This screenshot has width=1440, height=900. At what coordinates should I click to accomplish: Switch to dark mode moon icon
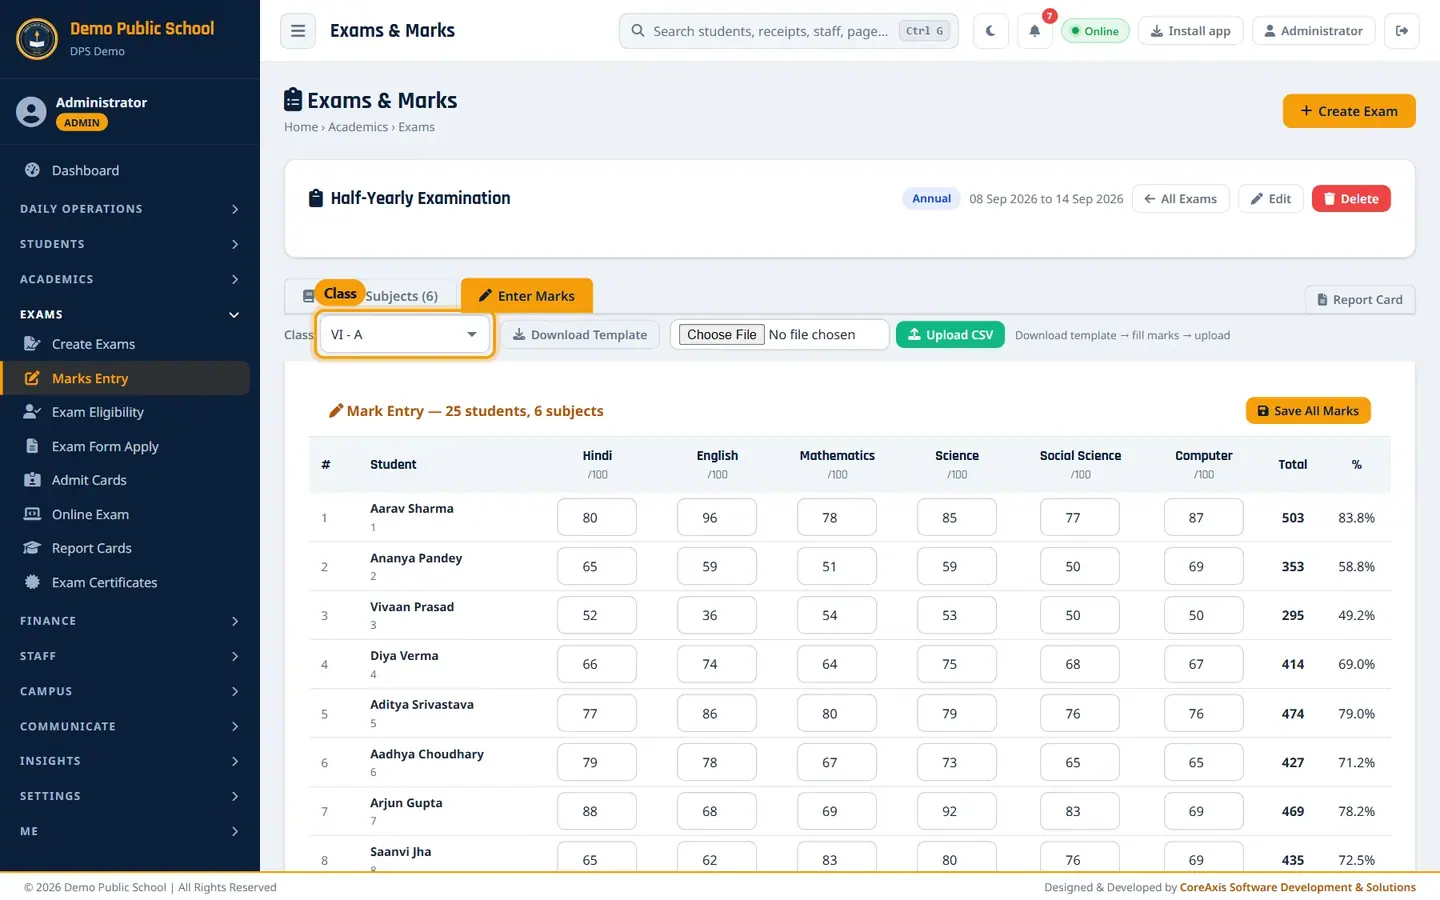[x=990, y=31]
